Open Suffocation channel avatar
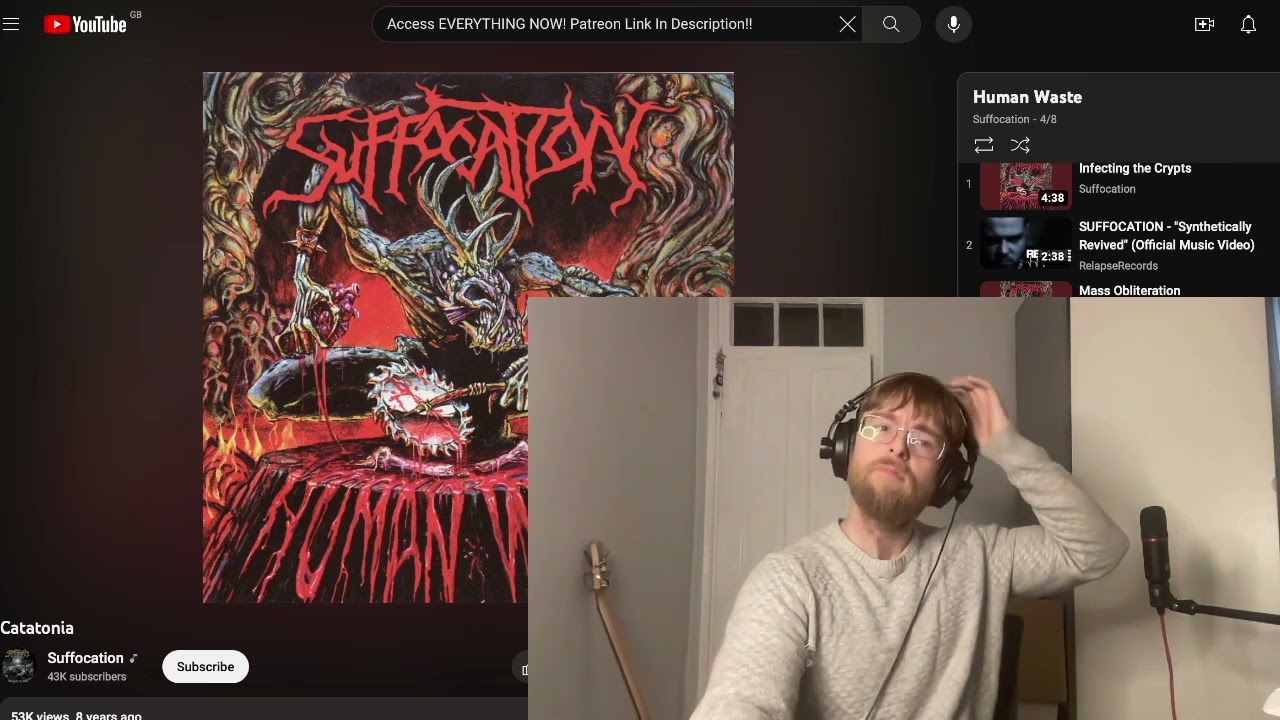The width and height of the screenshot is (1280, 720). [18, 666]
